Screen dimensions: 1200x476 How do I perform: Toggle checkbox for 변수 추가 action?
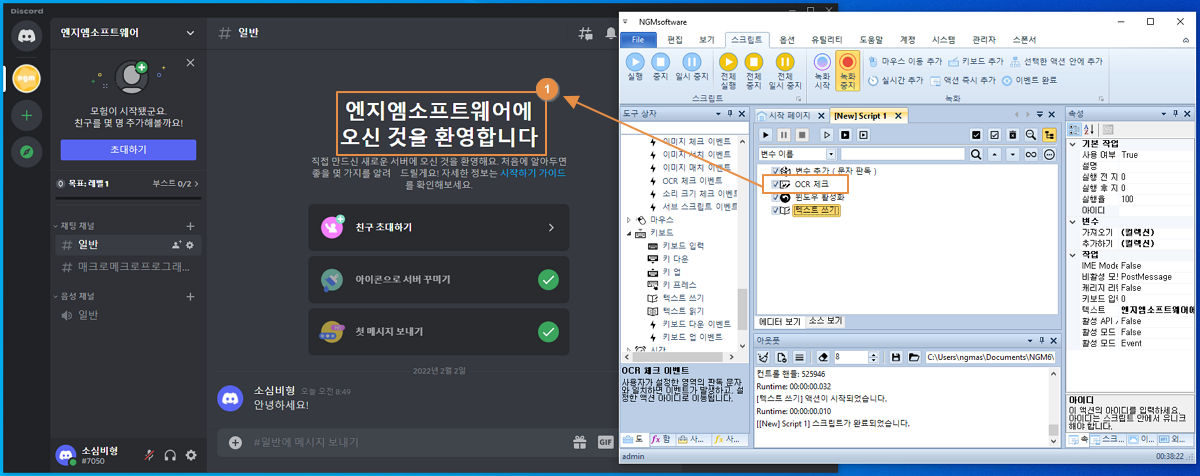click(x=777, y=171)
